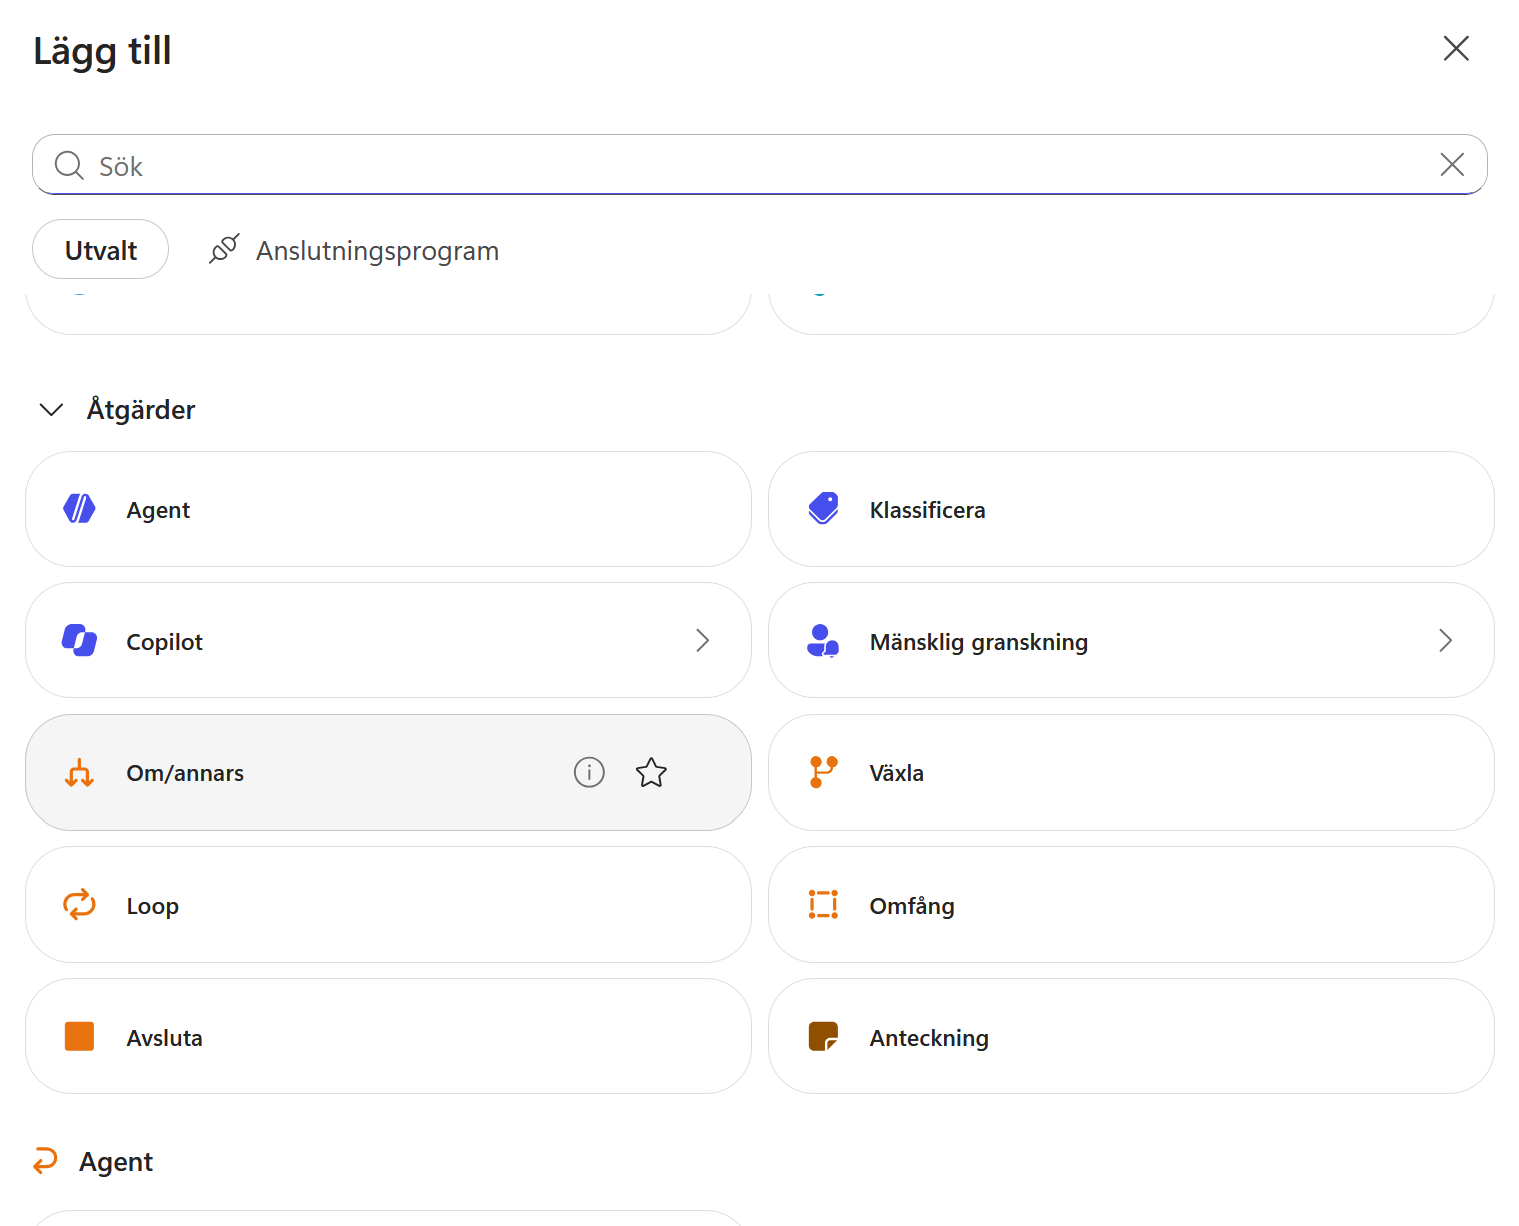
Task: Click the Växla switch icon
Action: pos(823,772)
